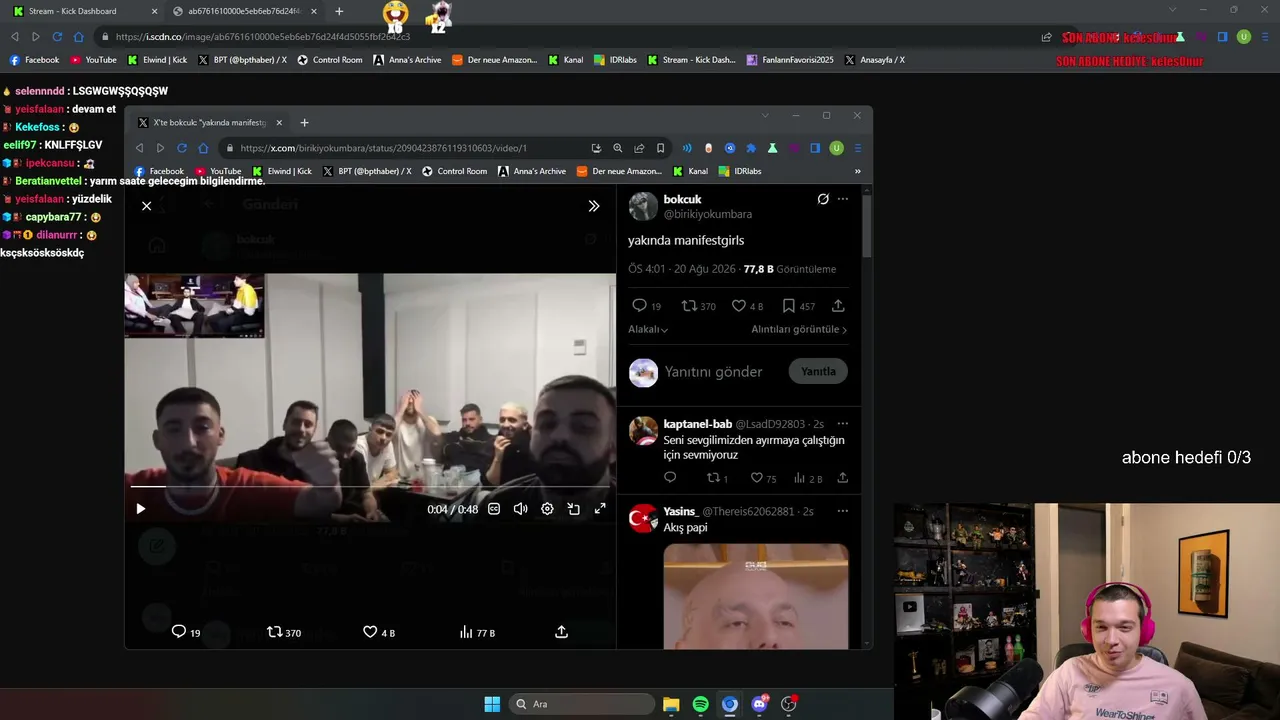The width and height of the screenshot is (1280, 720).
Task: Select the X'te bokcuk browser tab
Action: click(x=210, y=122)
